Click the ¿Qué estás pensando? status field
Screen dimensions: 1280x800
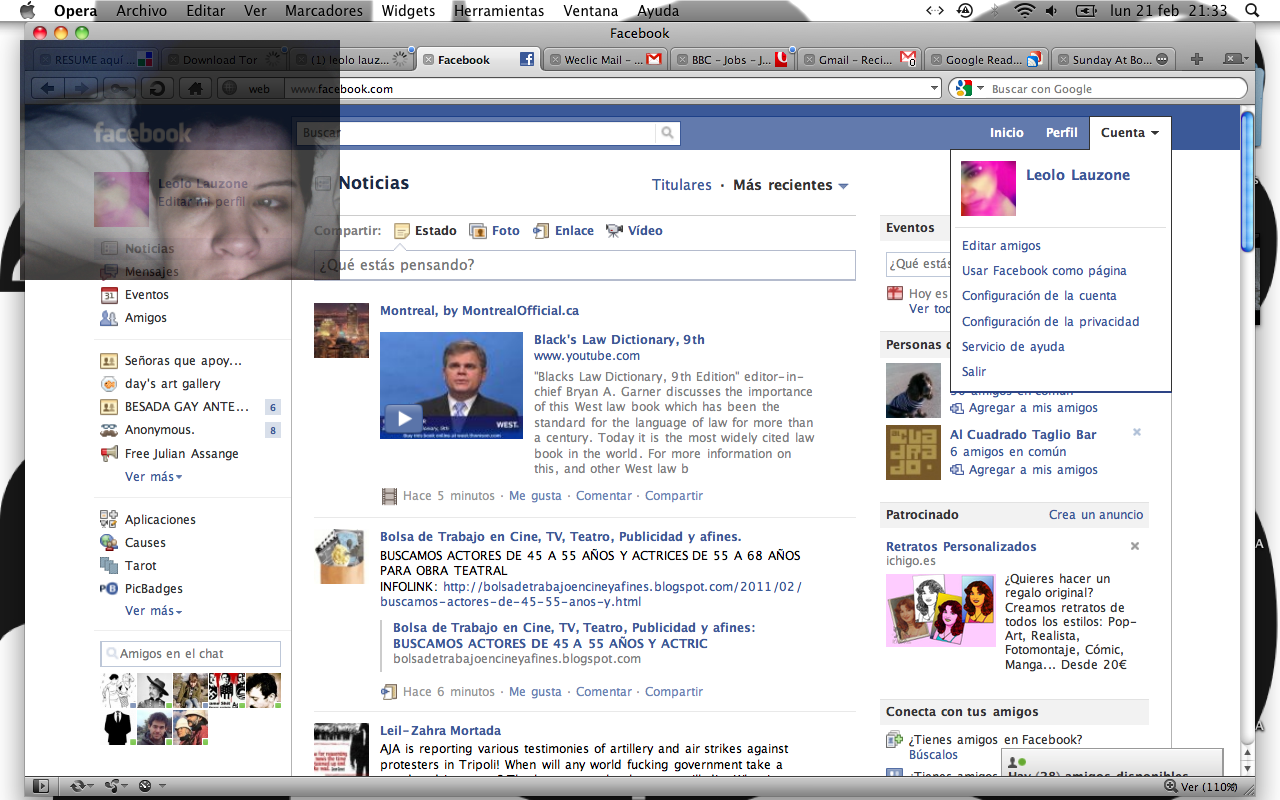(584, 265)
